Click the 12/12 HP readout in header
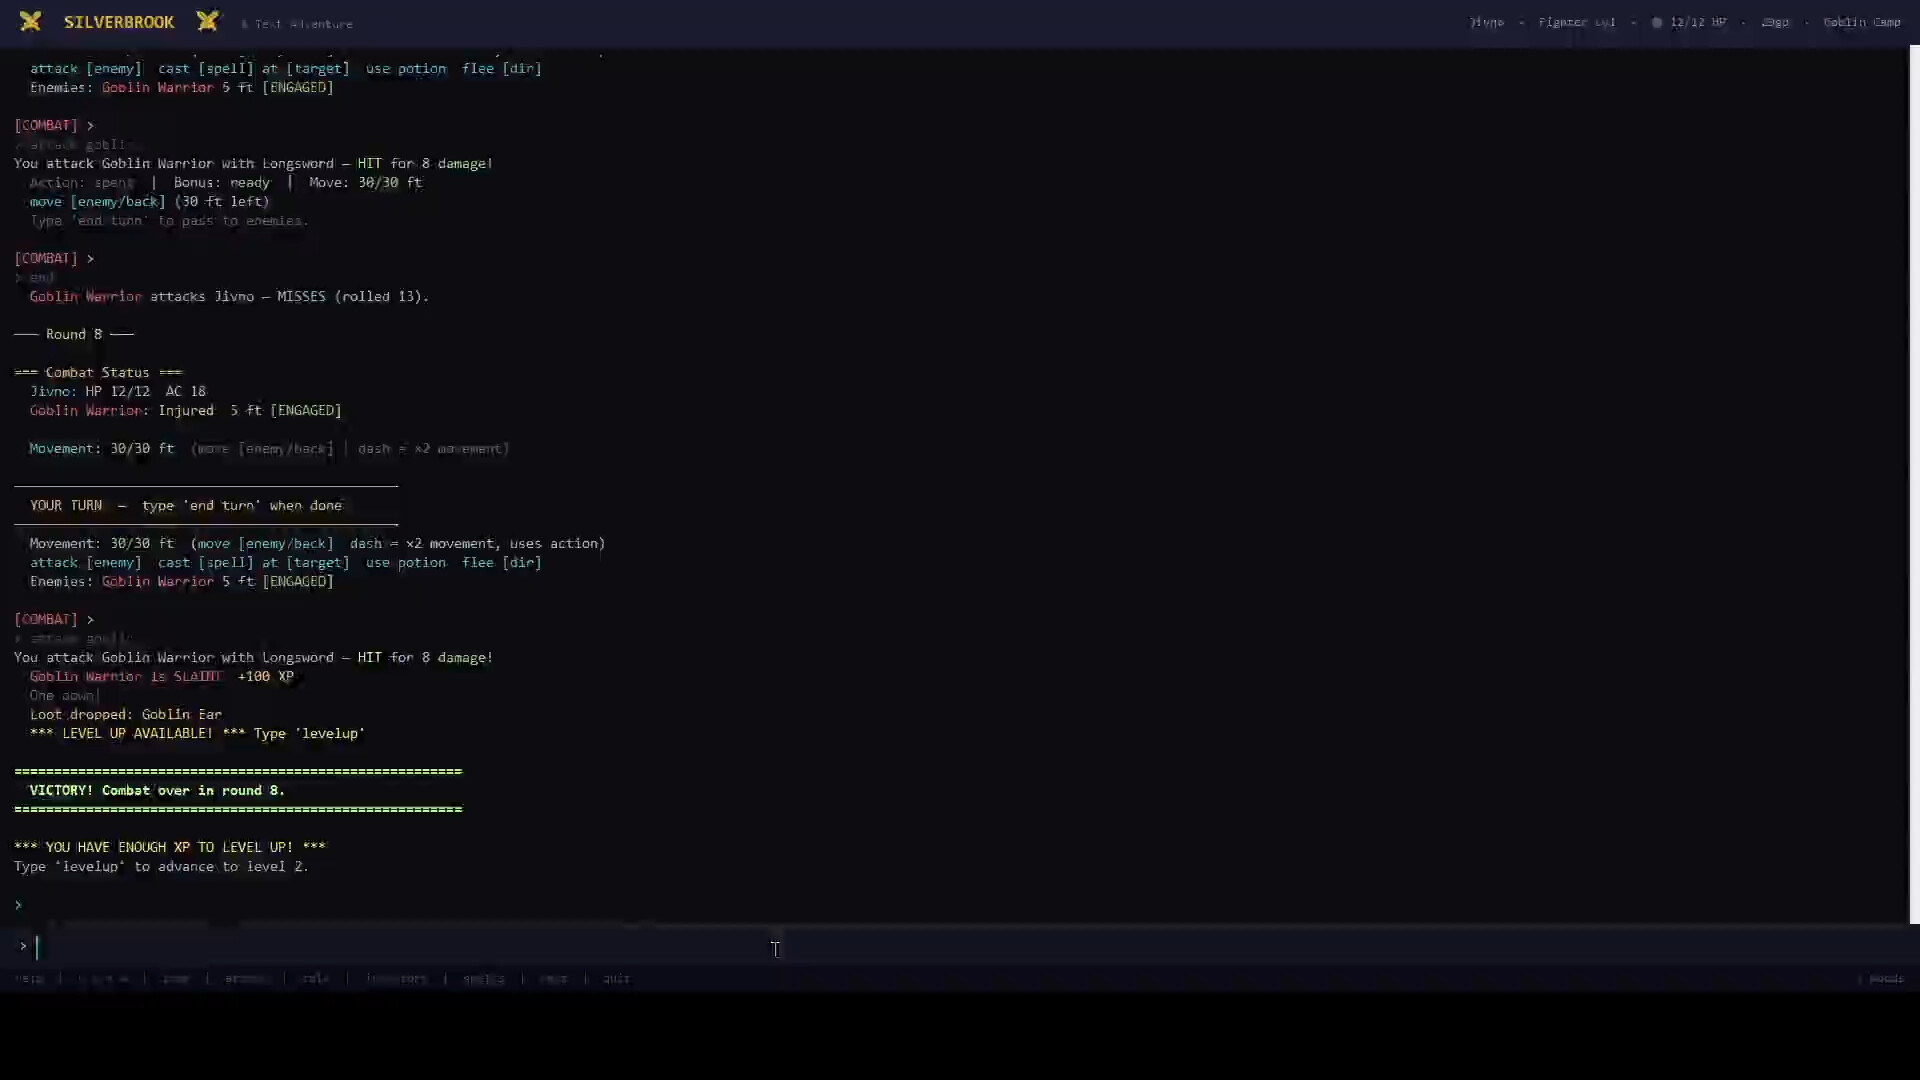Screen dimensions: 1920x1080 click(x=1697, y=22)
